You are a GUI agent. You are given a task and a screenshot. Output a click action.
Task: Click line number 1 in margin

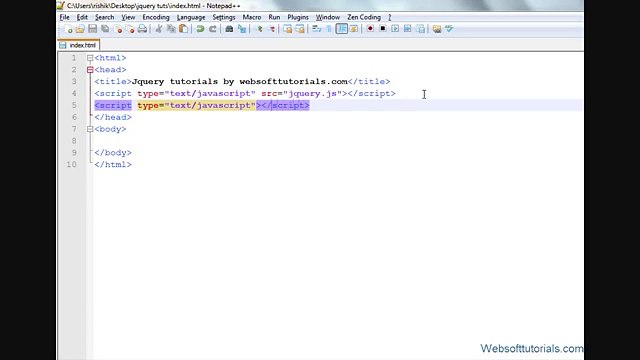click(x=74, y=58)
